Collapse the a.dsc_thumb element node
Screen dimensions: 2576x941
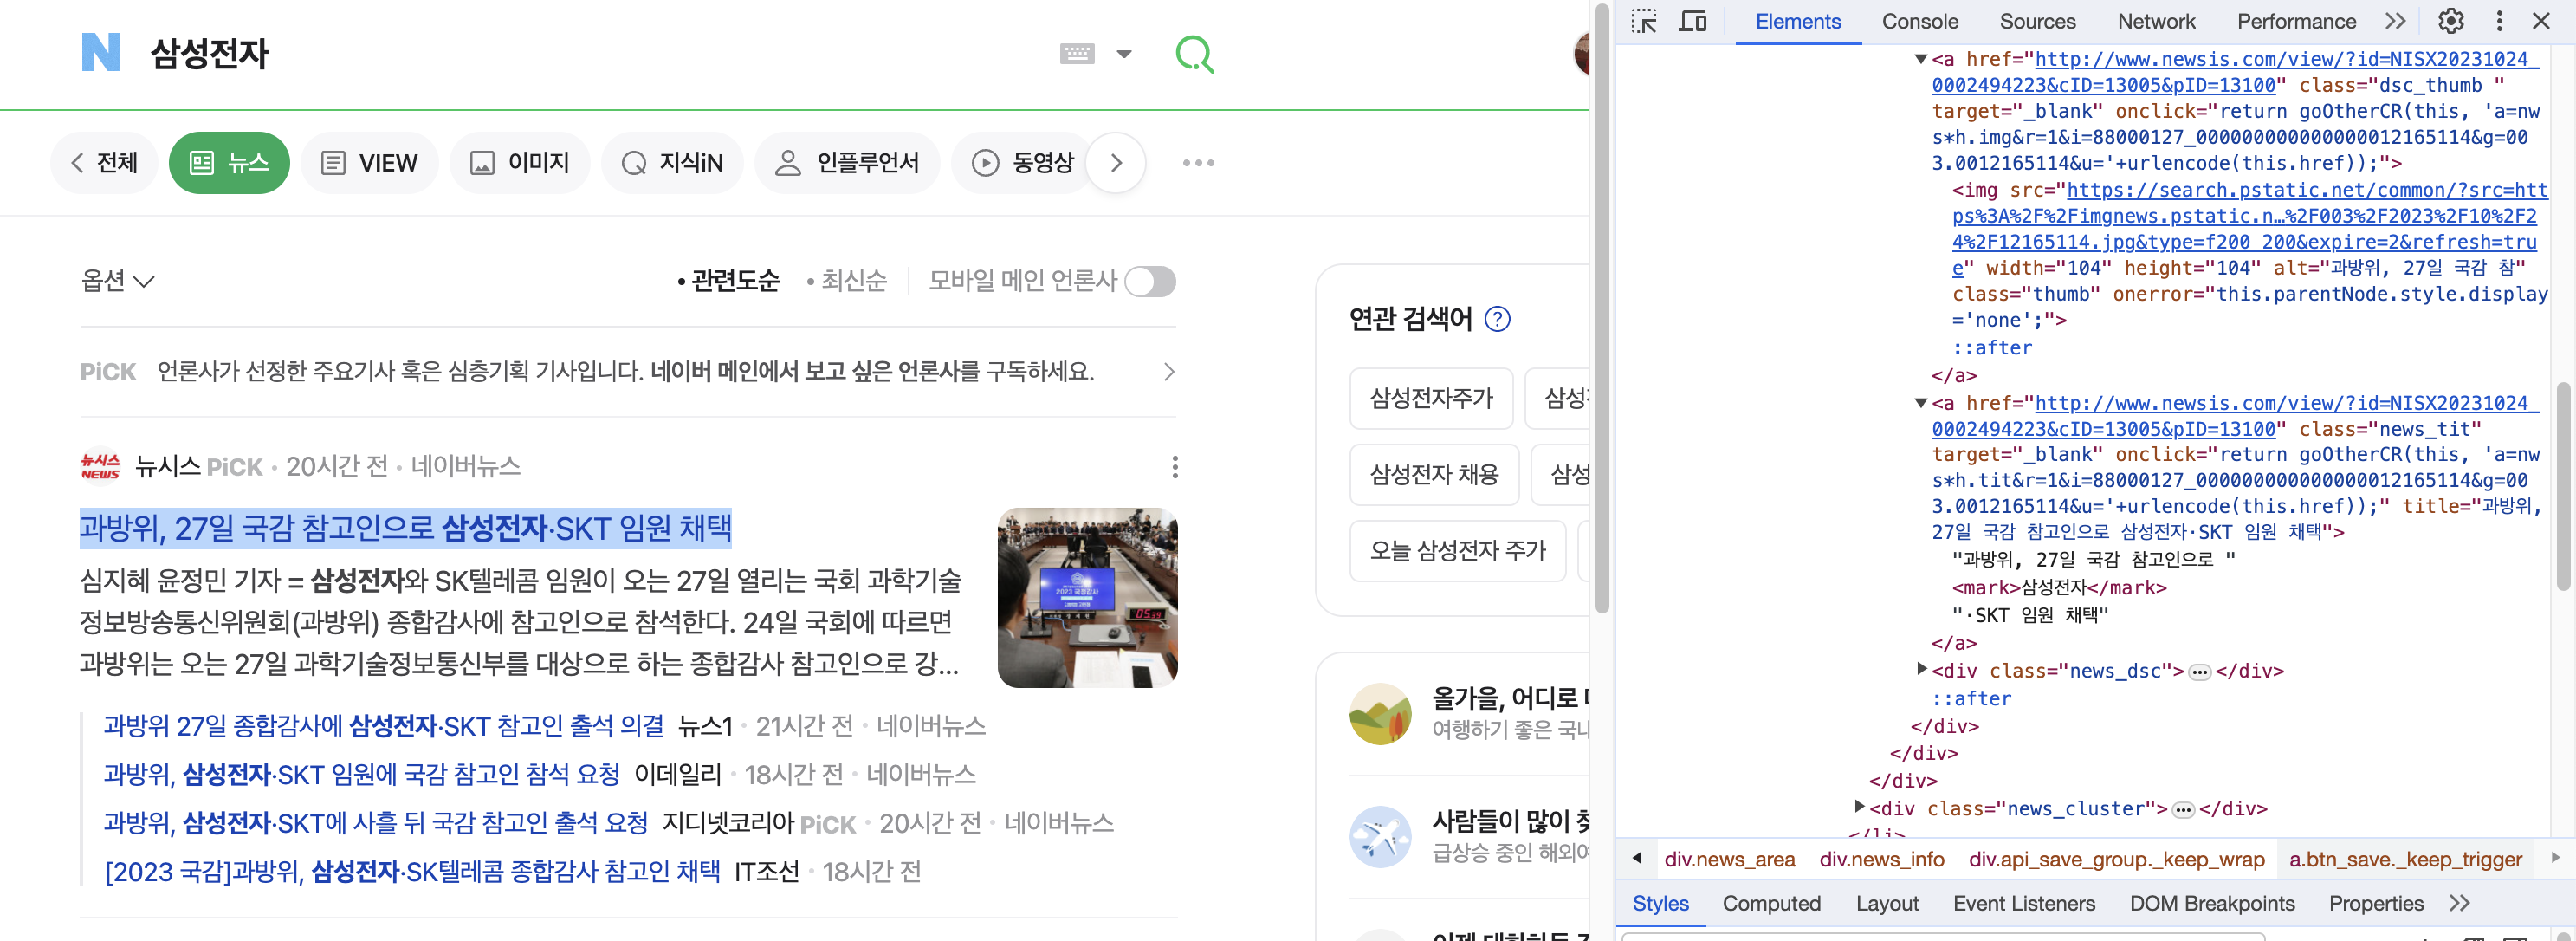1920,59
